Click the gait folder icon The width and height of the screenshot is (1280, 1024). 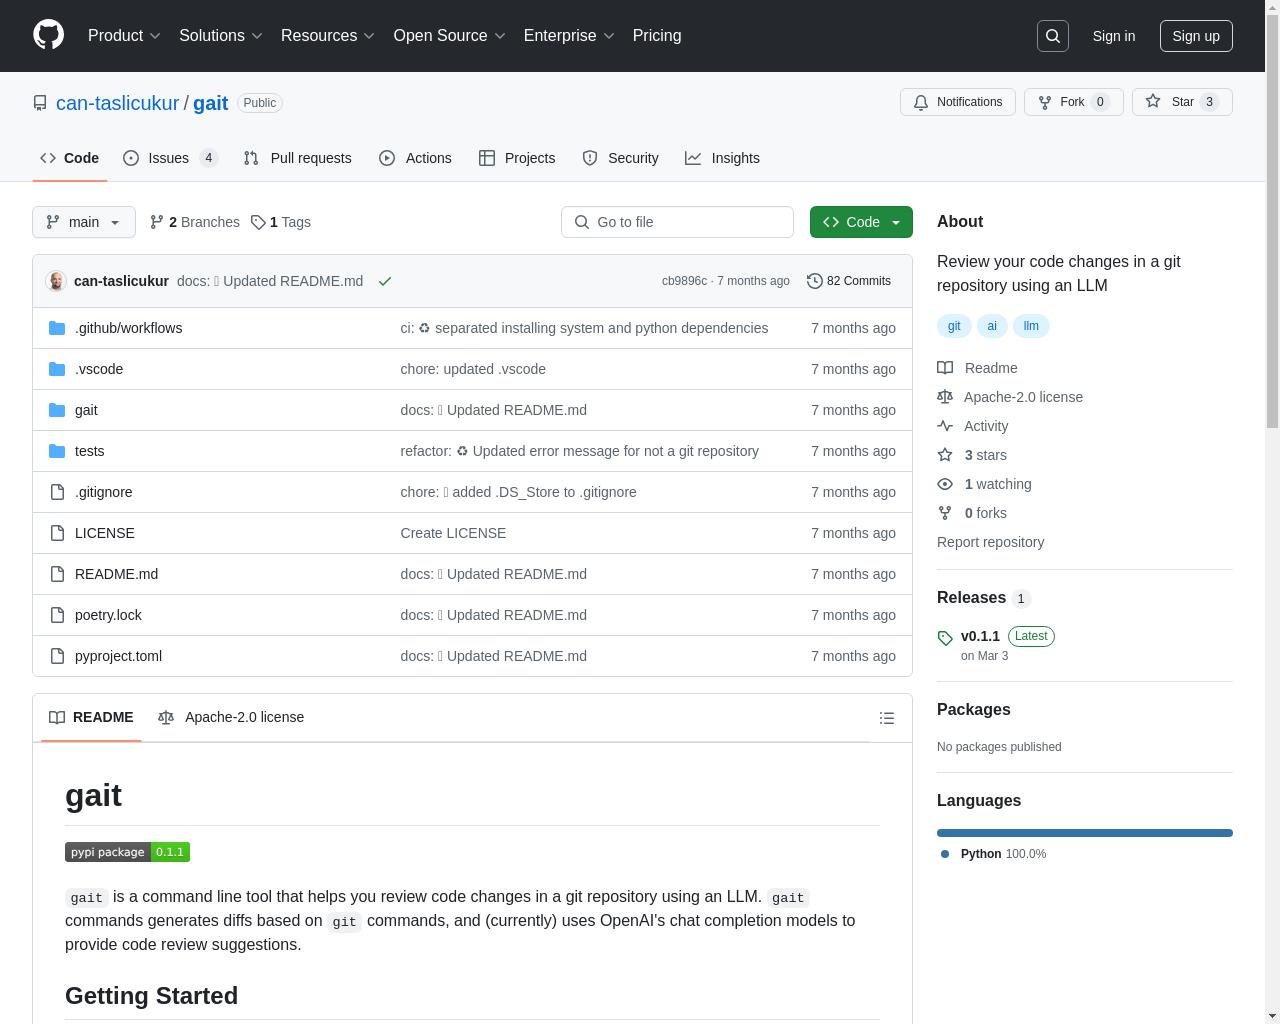[57, 410]
